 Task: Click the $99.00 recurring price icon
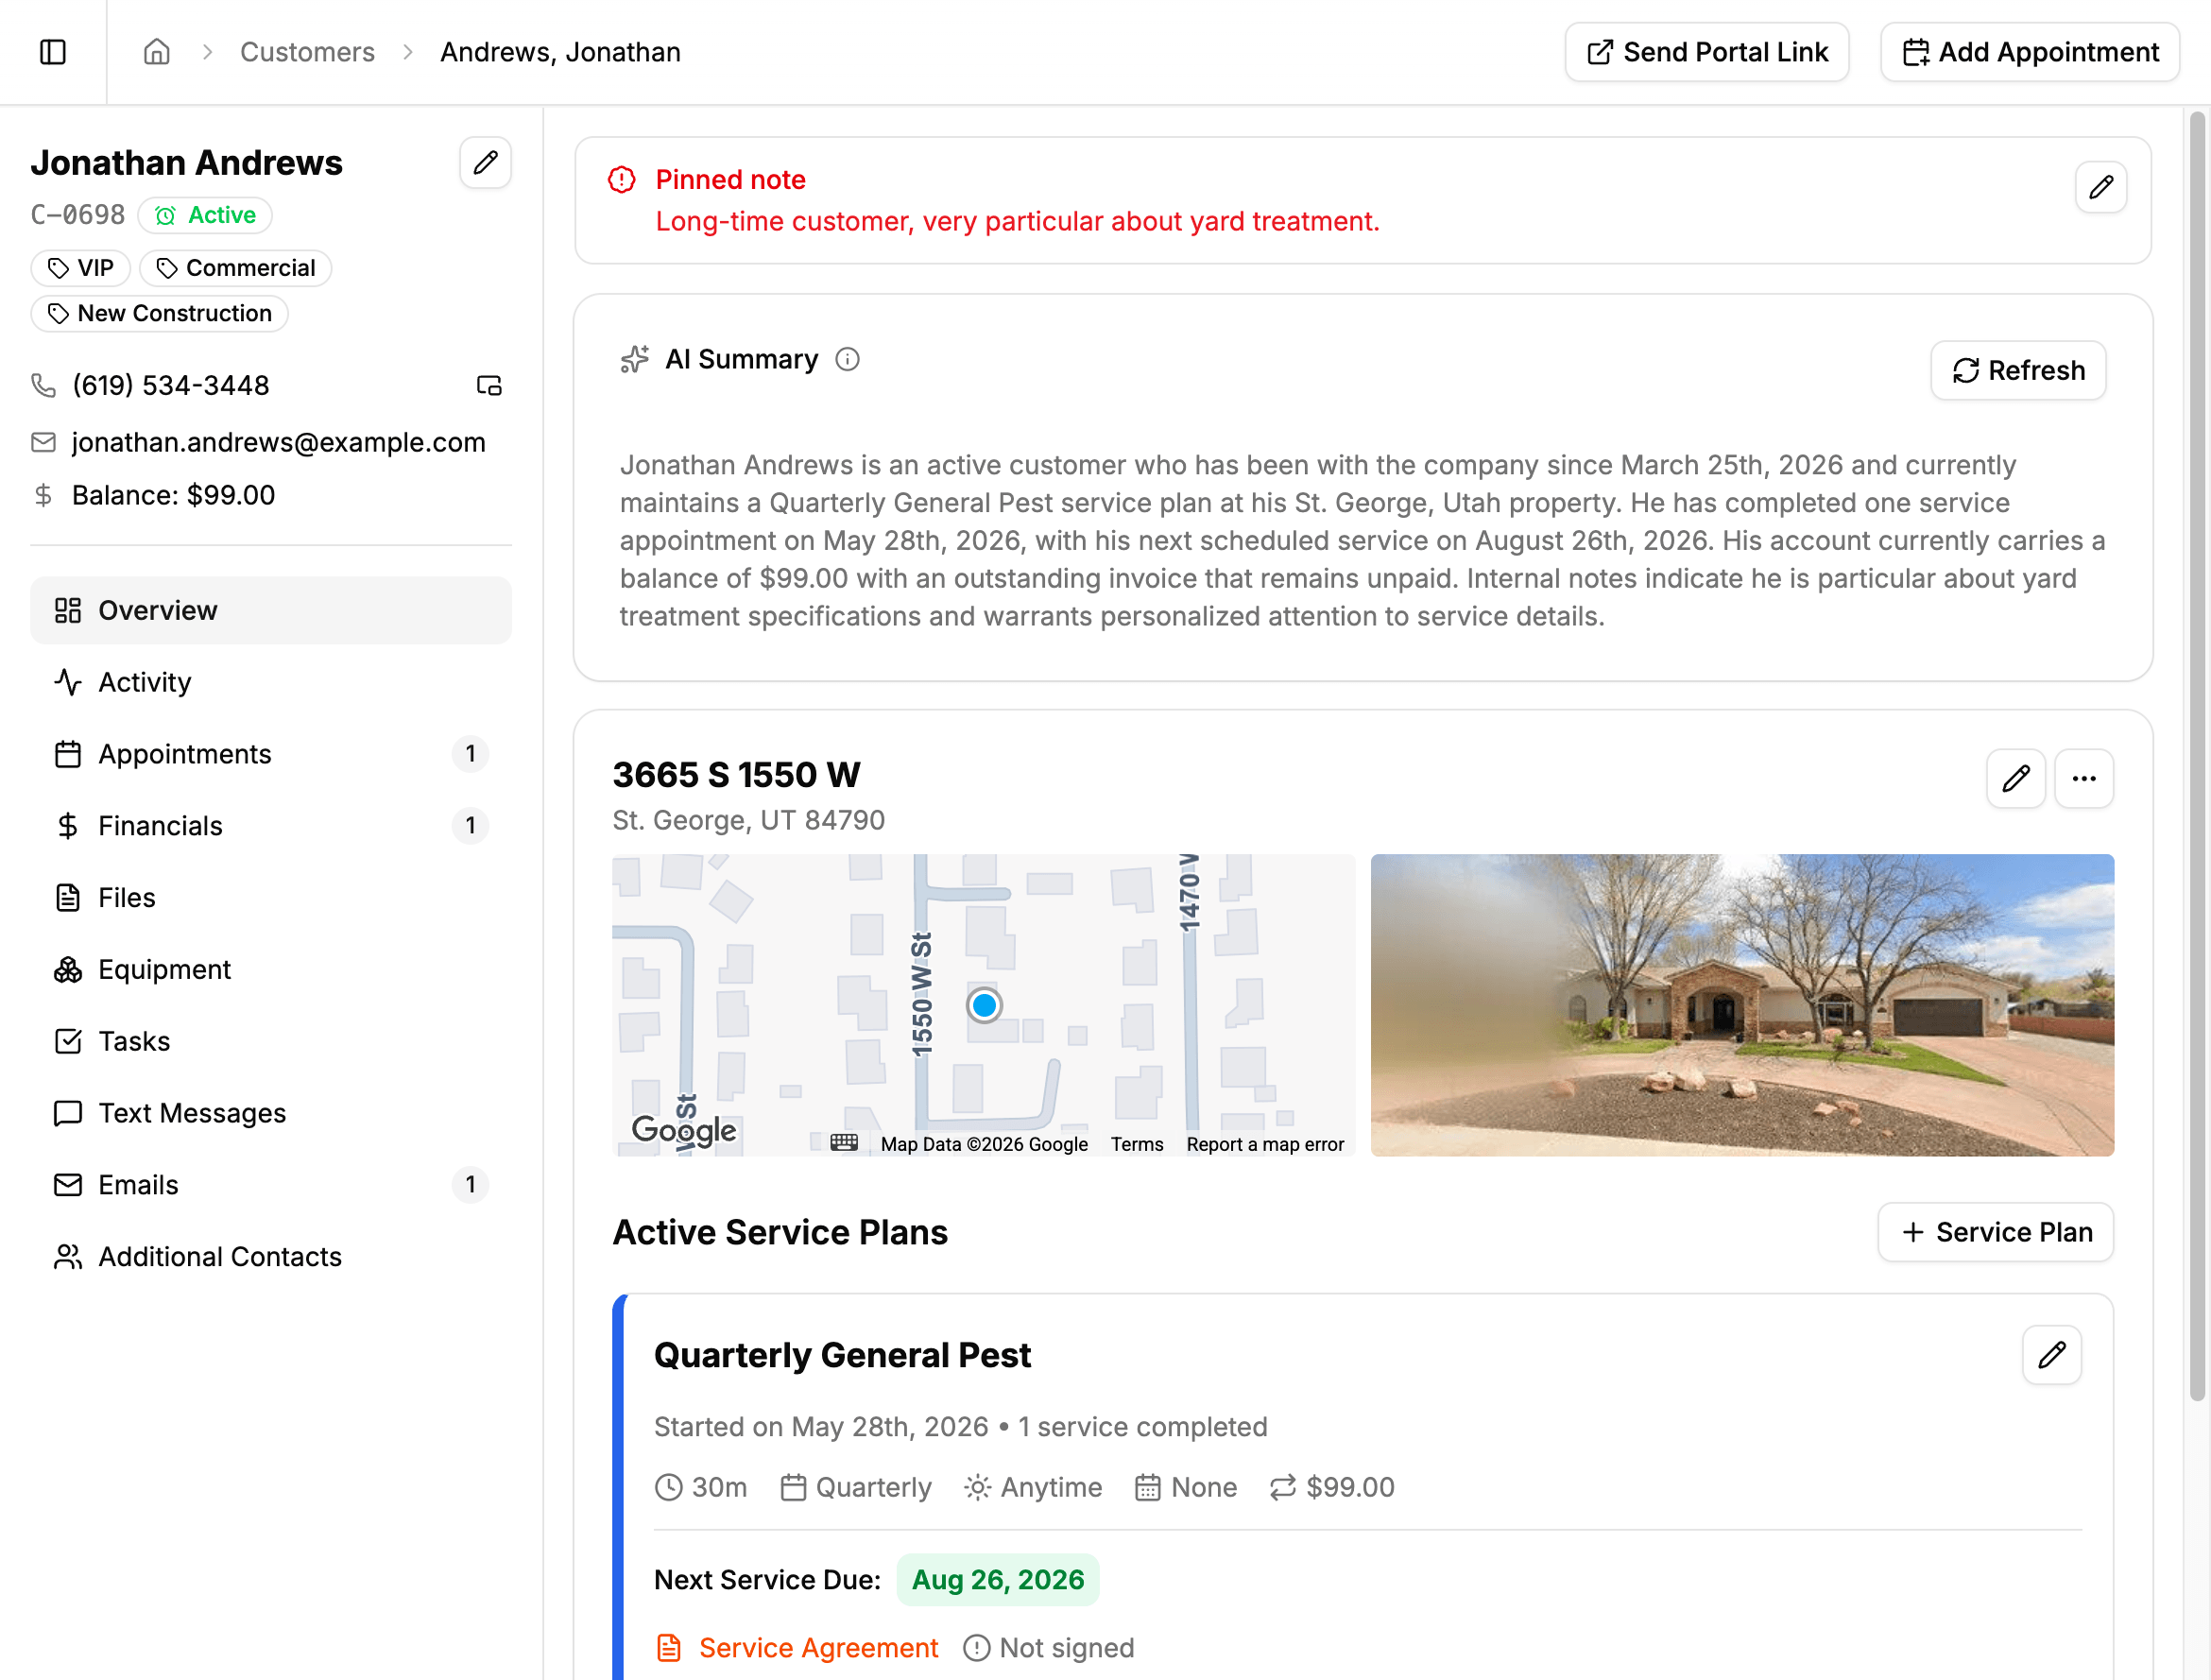(1283, 1488)
